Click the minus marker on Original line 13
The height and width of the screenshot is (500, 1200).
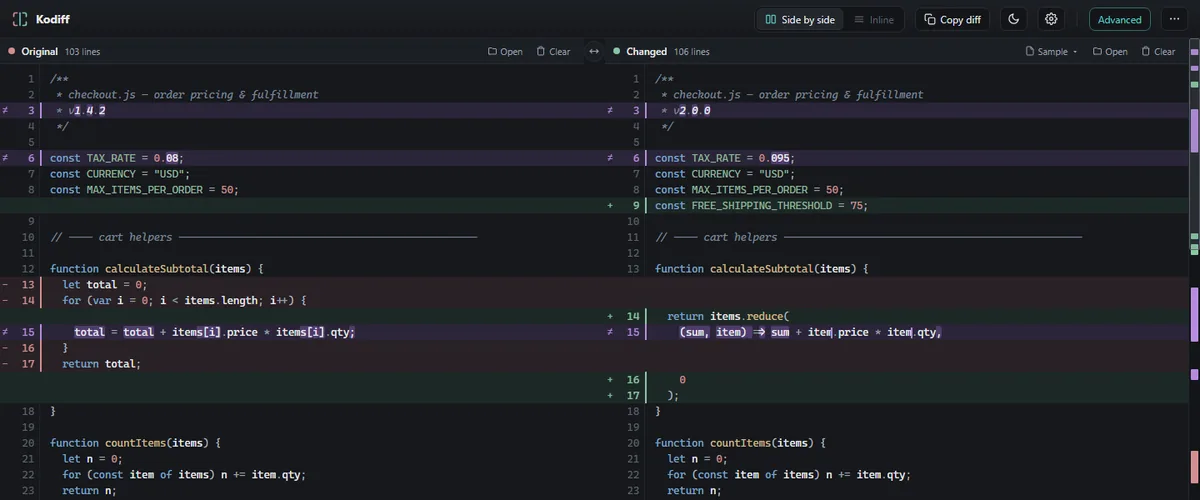6,285
